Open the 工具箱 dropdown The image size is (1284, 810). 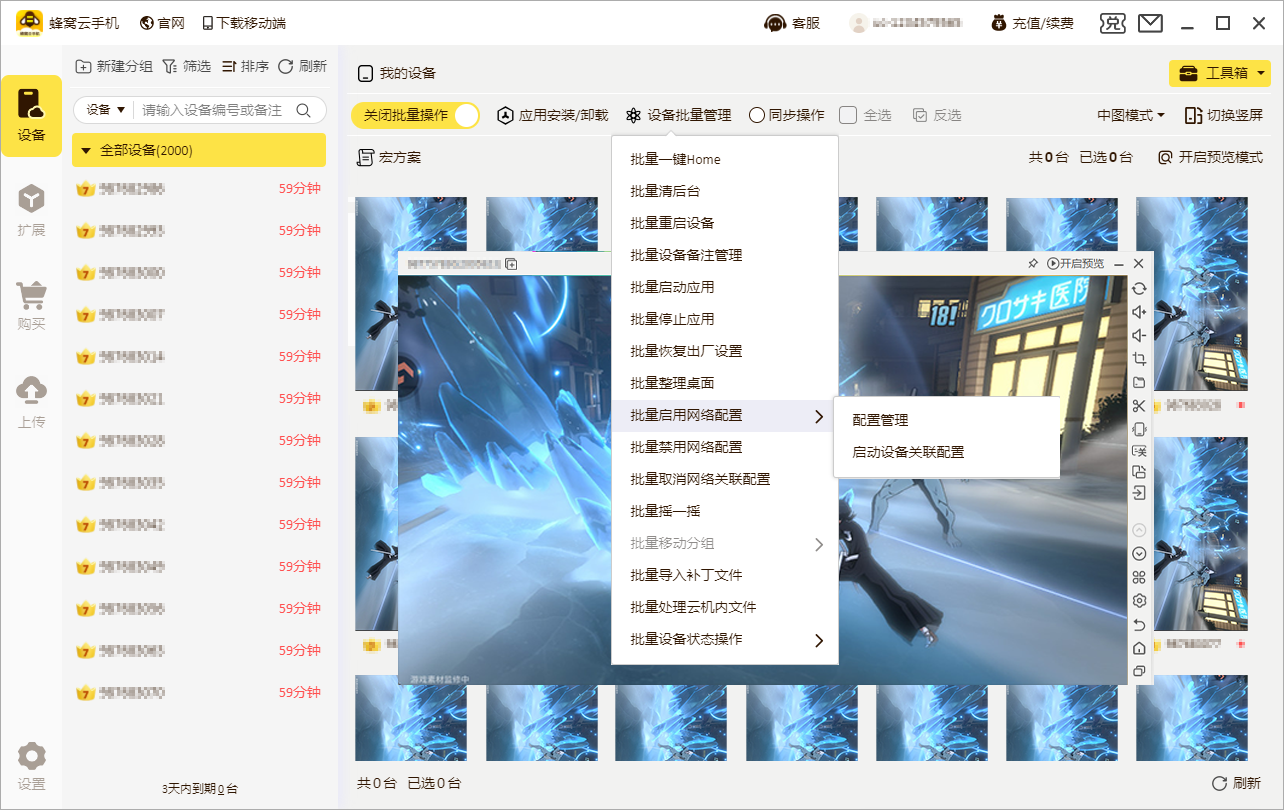[x=1220, y=73]
